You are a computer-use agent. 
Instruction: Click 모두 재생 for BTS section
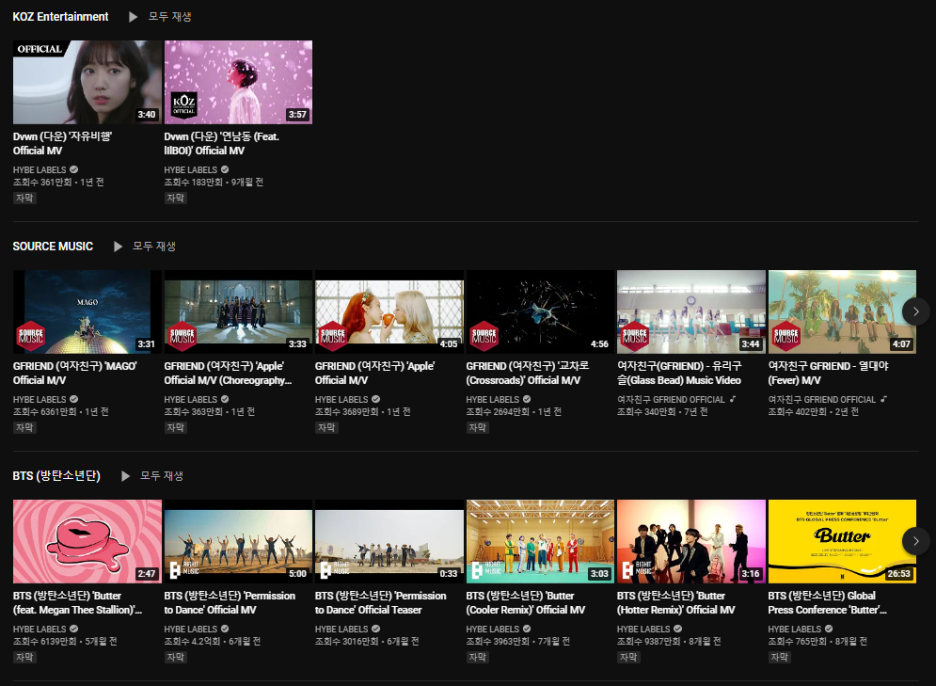click(x=161, y=476)
